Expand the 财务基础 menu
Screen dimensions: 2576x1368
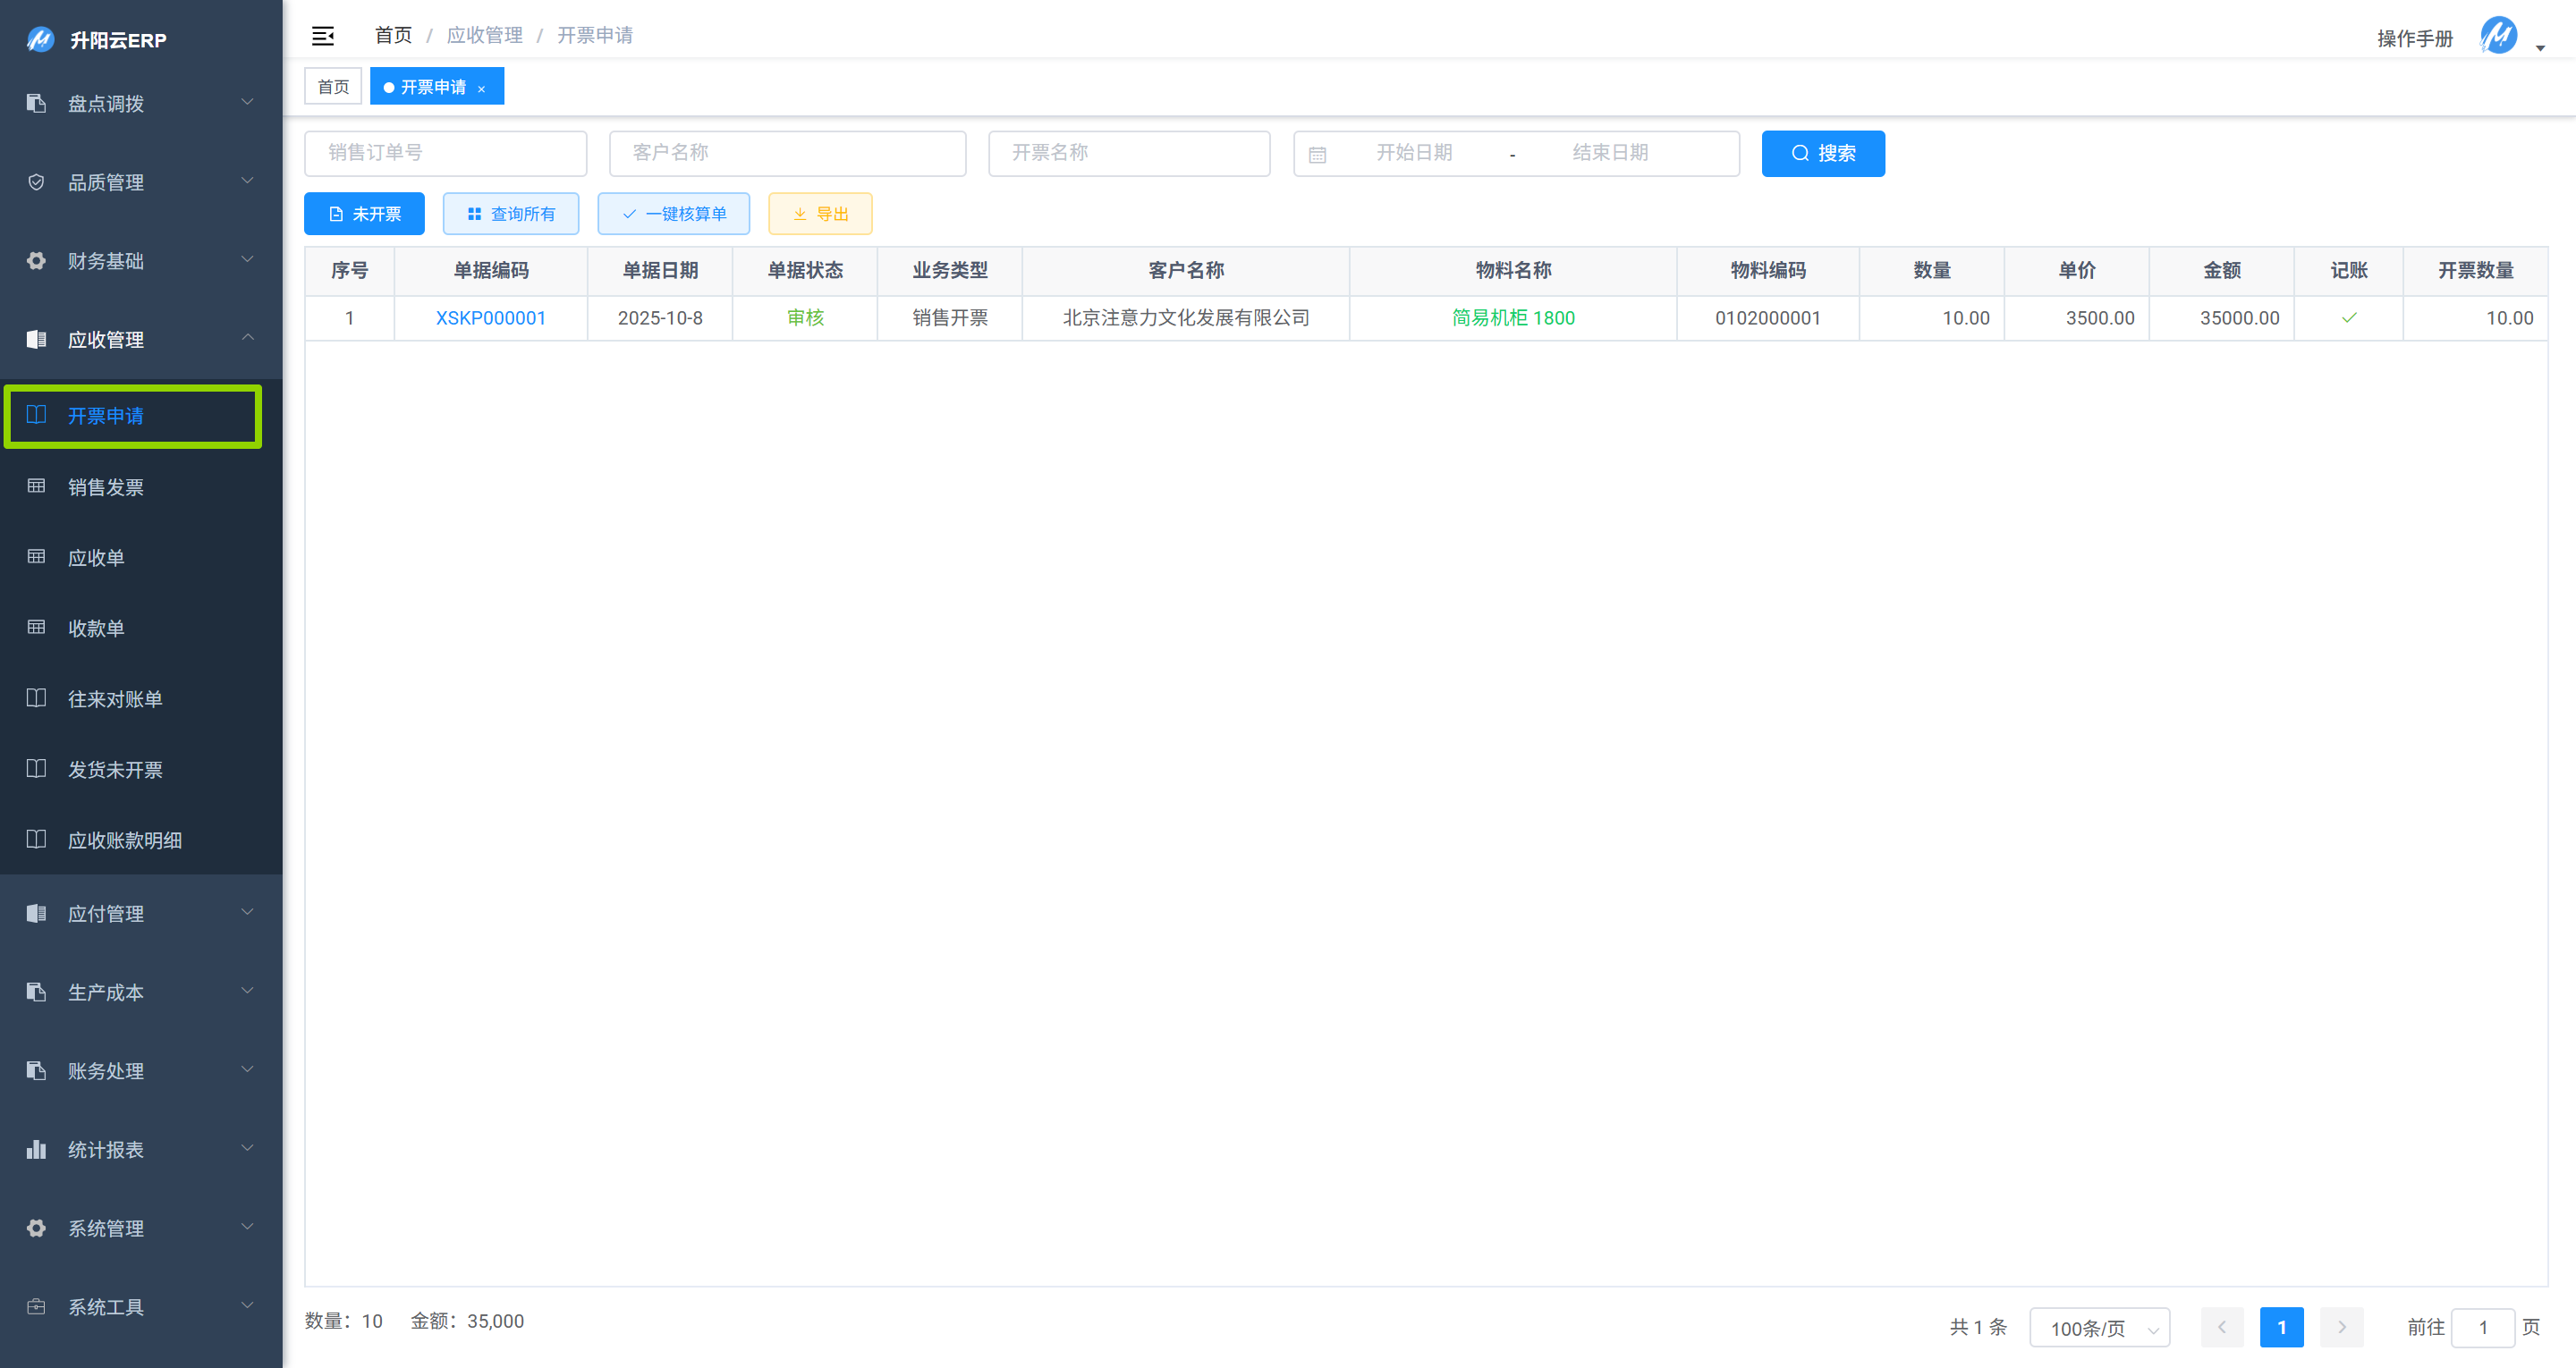pyautogui.click(x=140, y=261)
